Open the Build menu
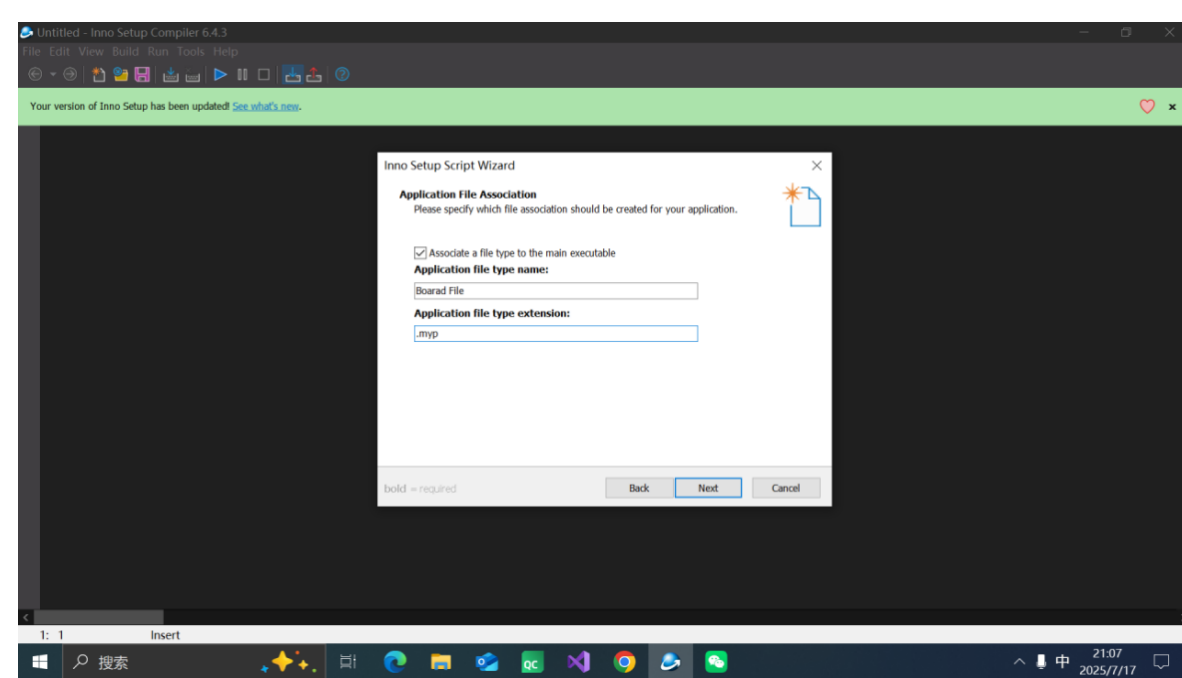Screen dimensions: 1182x678 click(125, 51)
